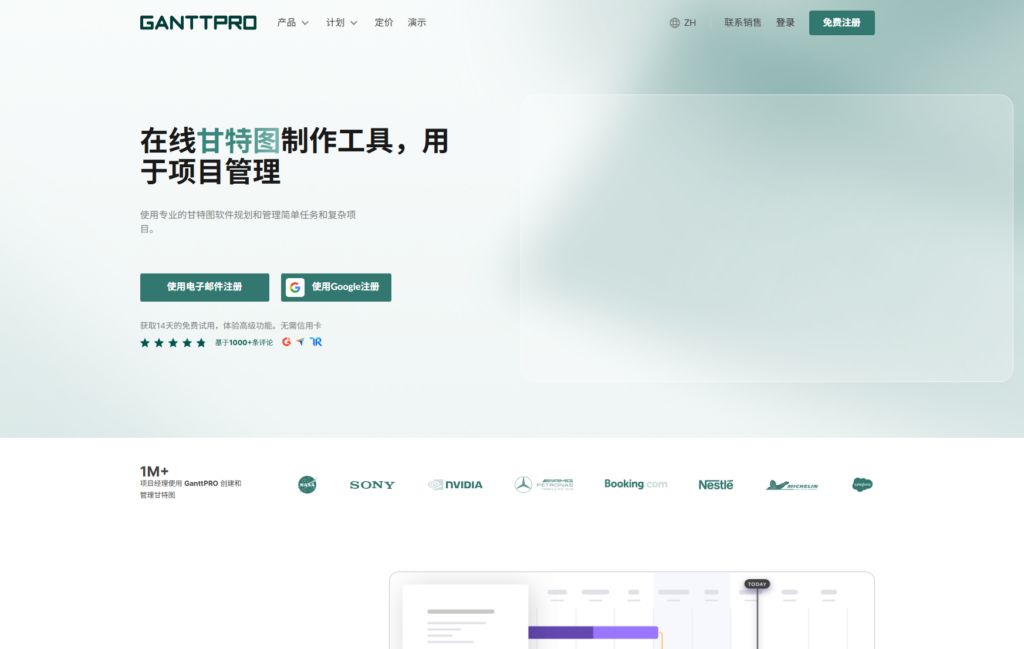Click the 1M+ statistic text
1024x649 pixels.
[x=154, y=471]
